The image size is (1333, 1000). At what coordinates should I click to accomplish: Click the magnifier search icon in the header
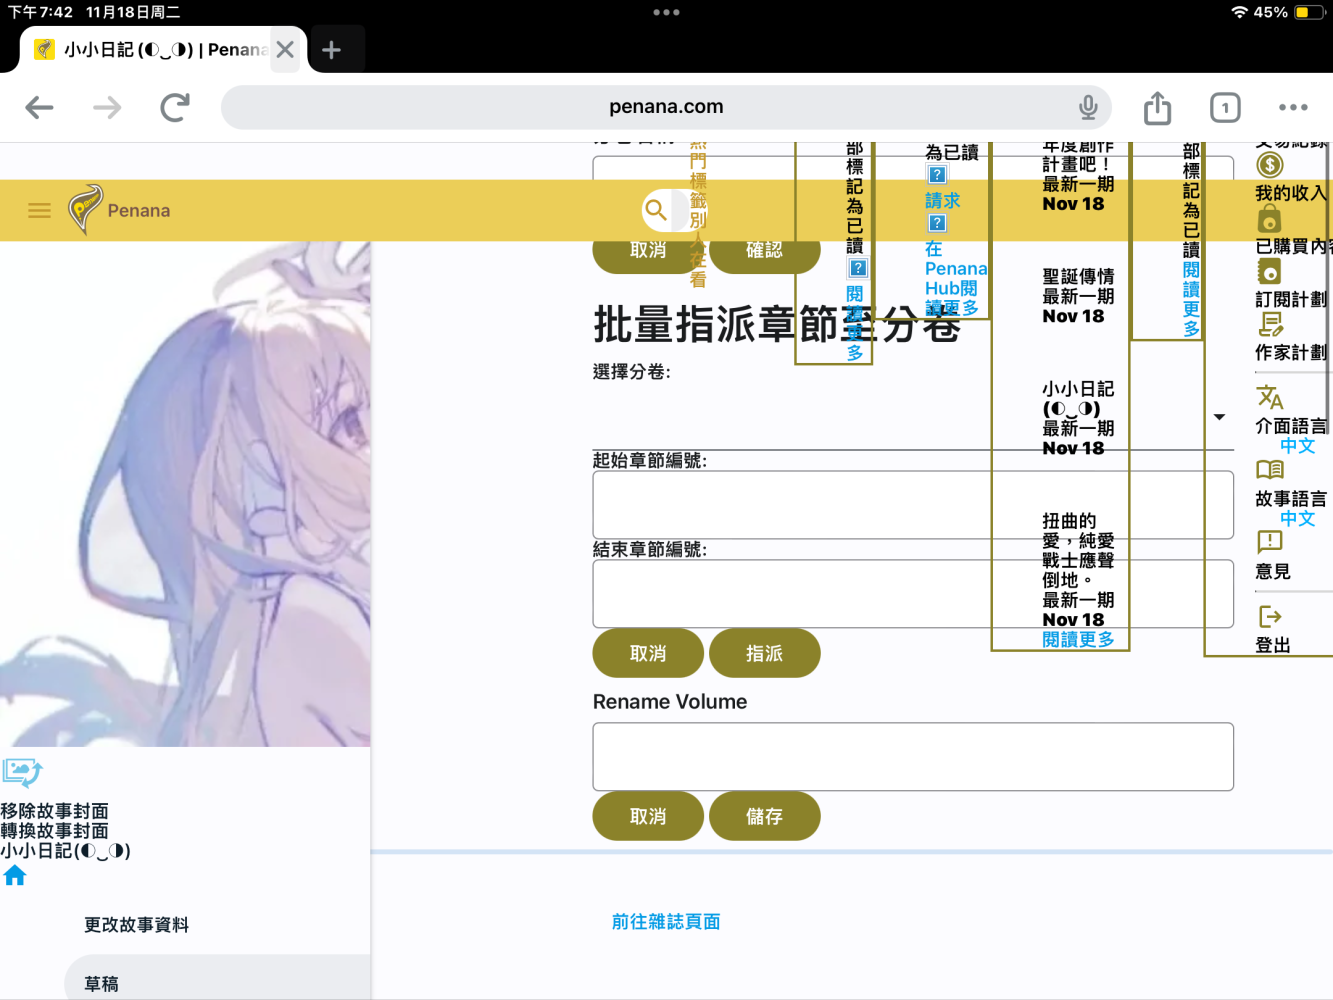655,210
